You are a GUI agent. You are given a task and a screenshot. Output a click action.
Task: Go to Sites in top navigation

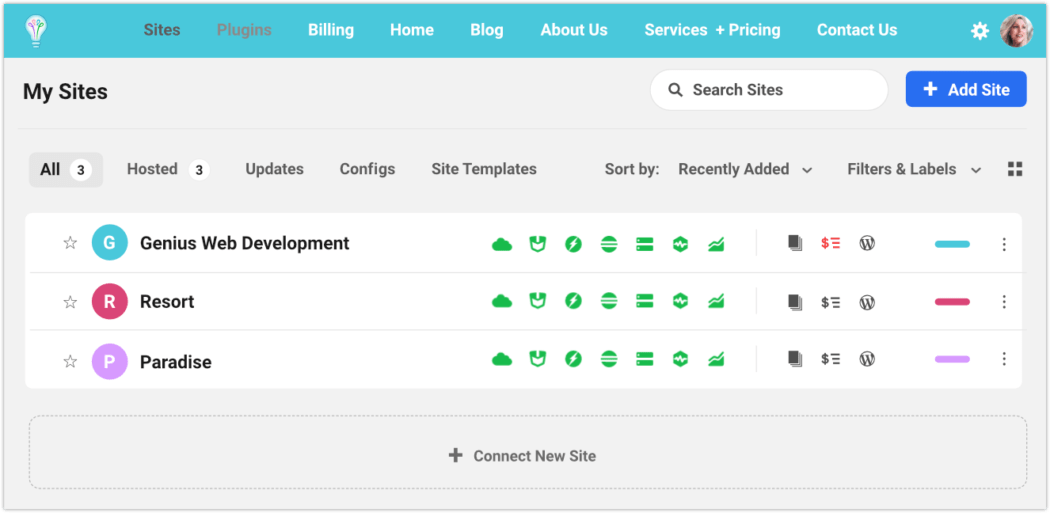162,30
